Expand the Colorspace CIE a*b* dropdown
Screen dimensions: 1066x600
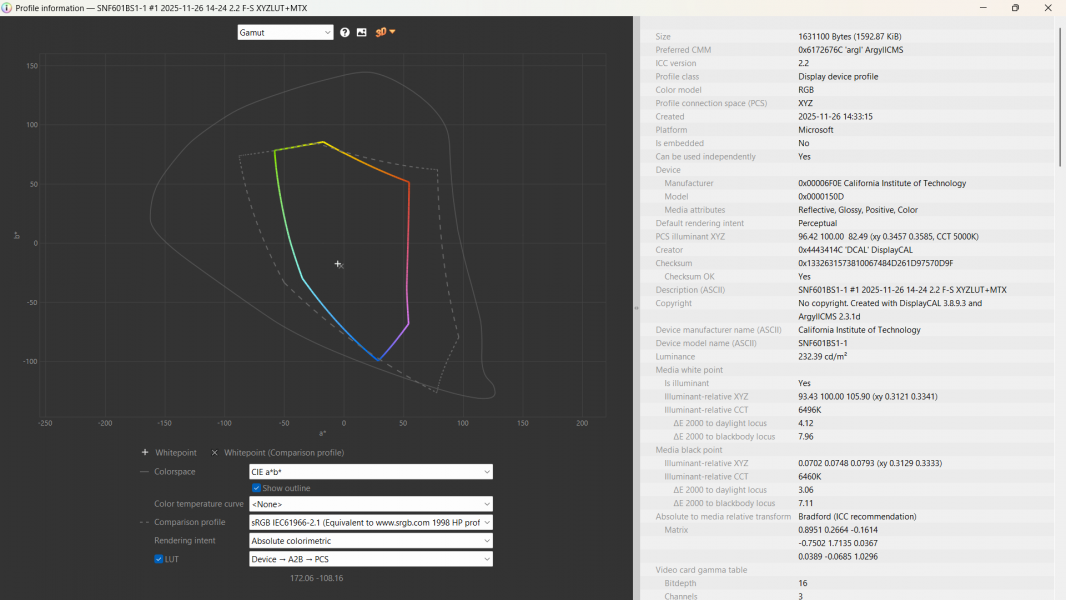tap(370, 472)
